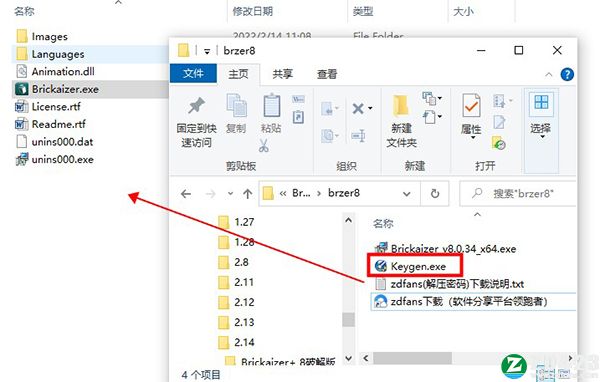Click the Copy (复制) ribbon icon

click(x=236, y=105)
